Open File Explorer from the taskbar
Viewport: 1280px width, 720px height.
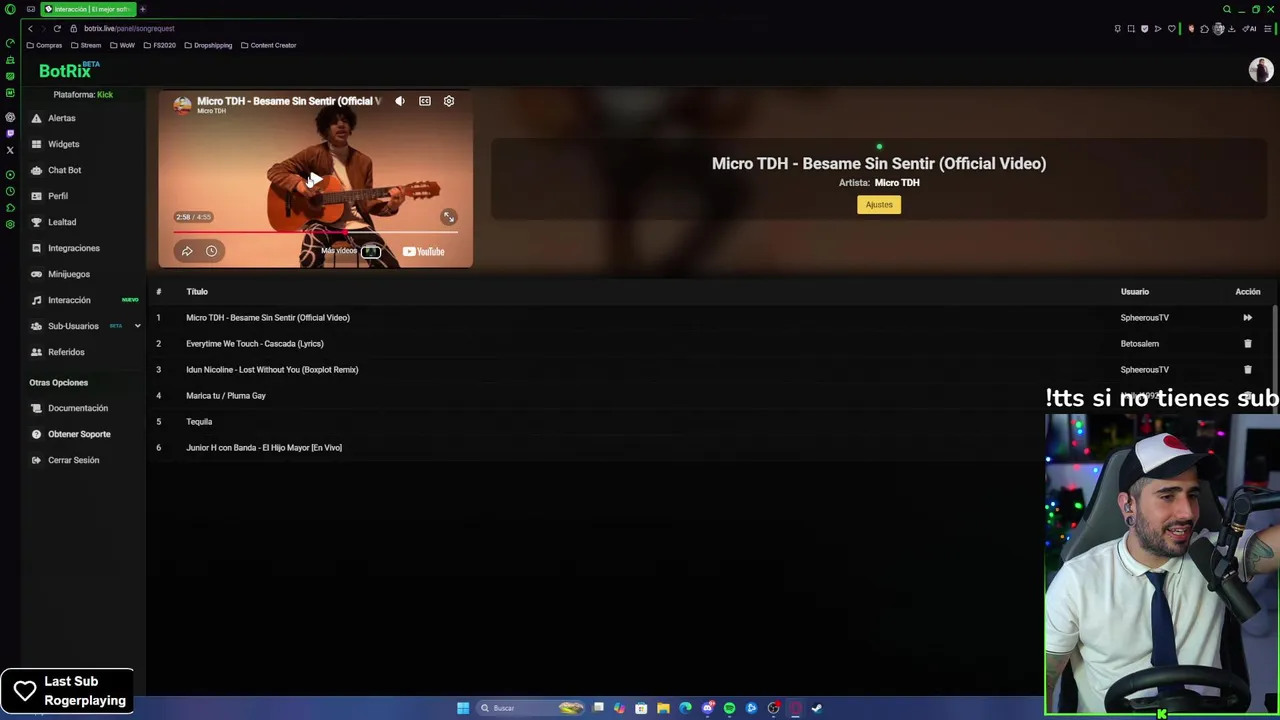(x=663, y=708)
